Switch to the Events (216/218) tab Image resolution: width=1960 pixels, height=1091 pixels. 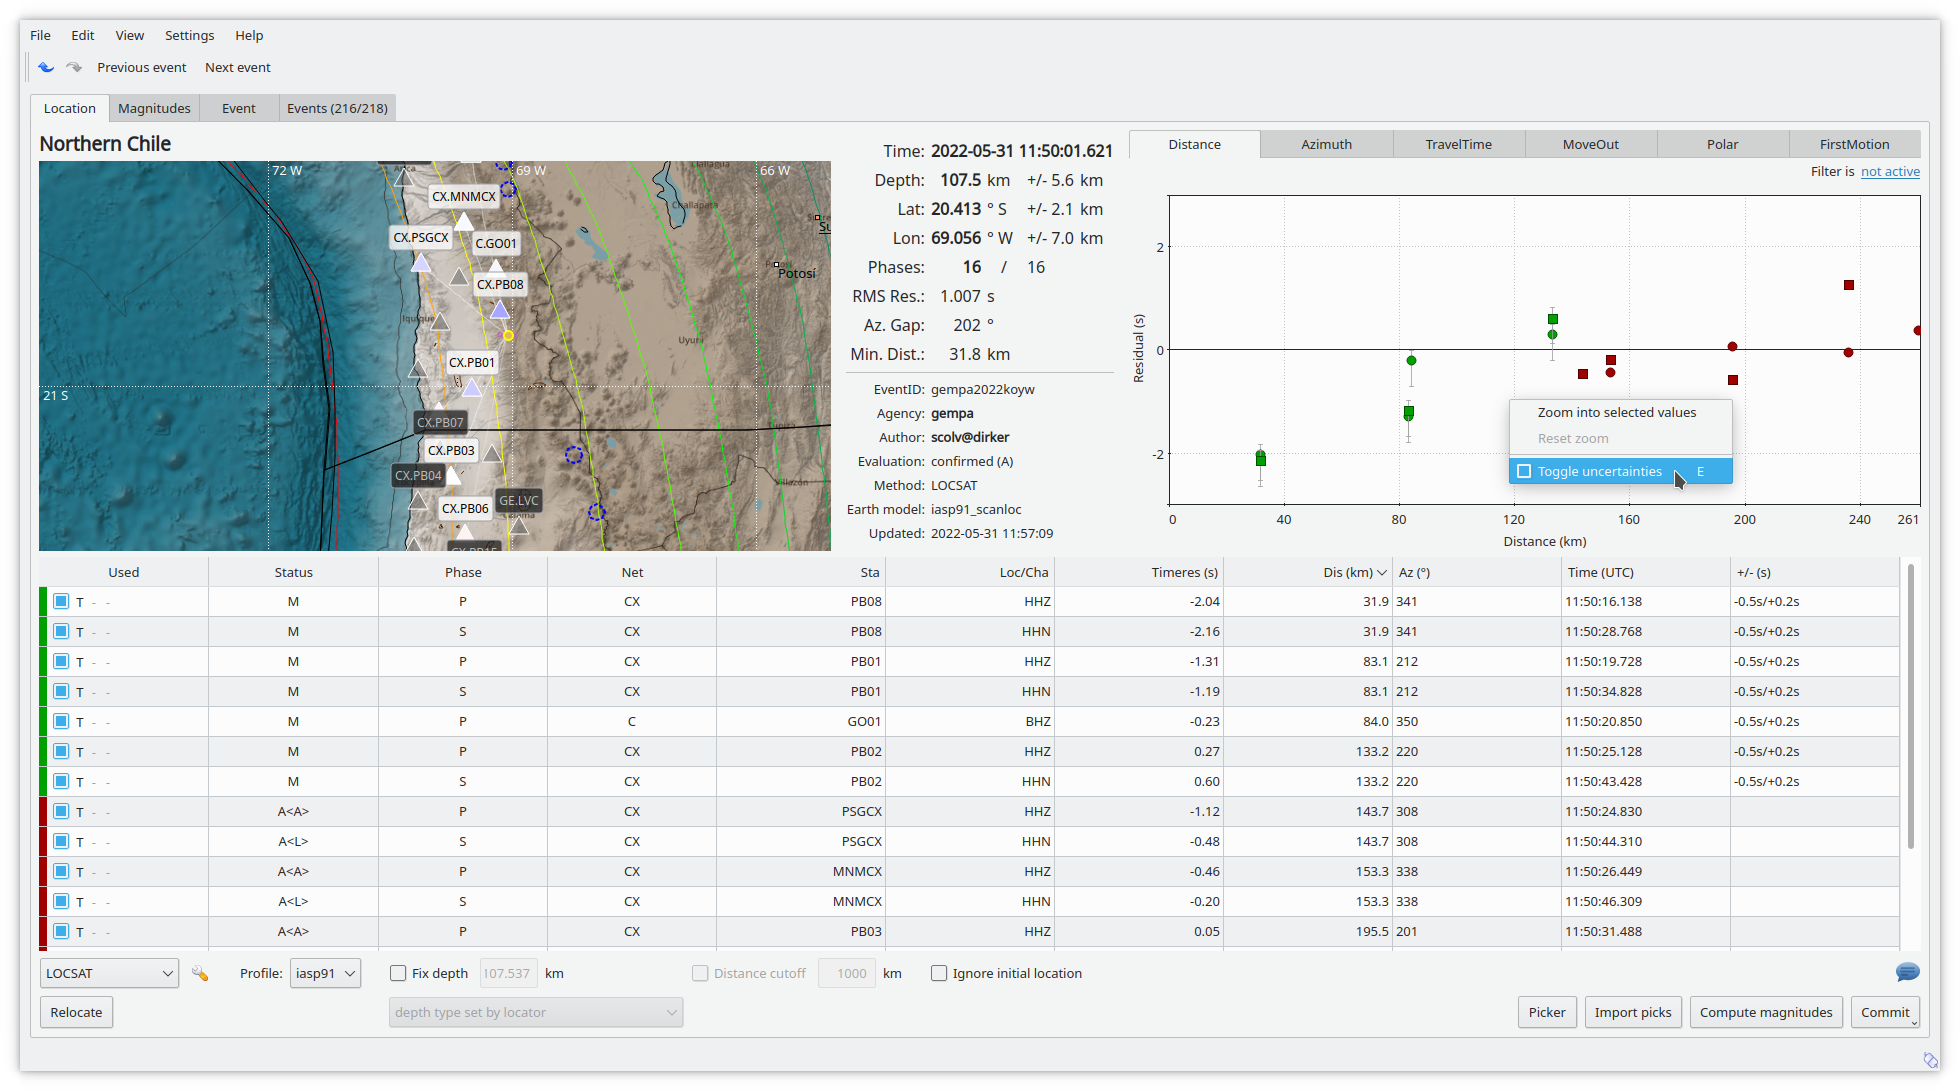[337, 108]
